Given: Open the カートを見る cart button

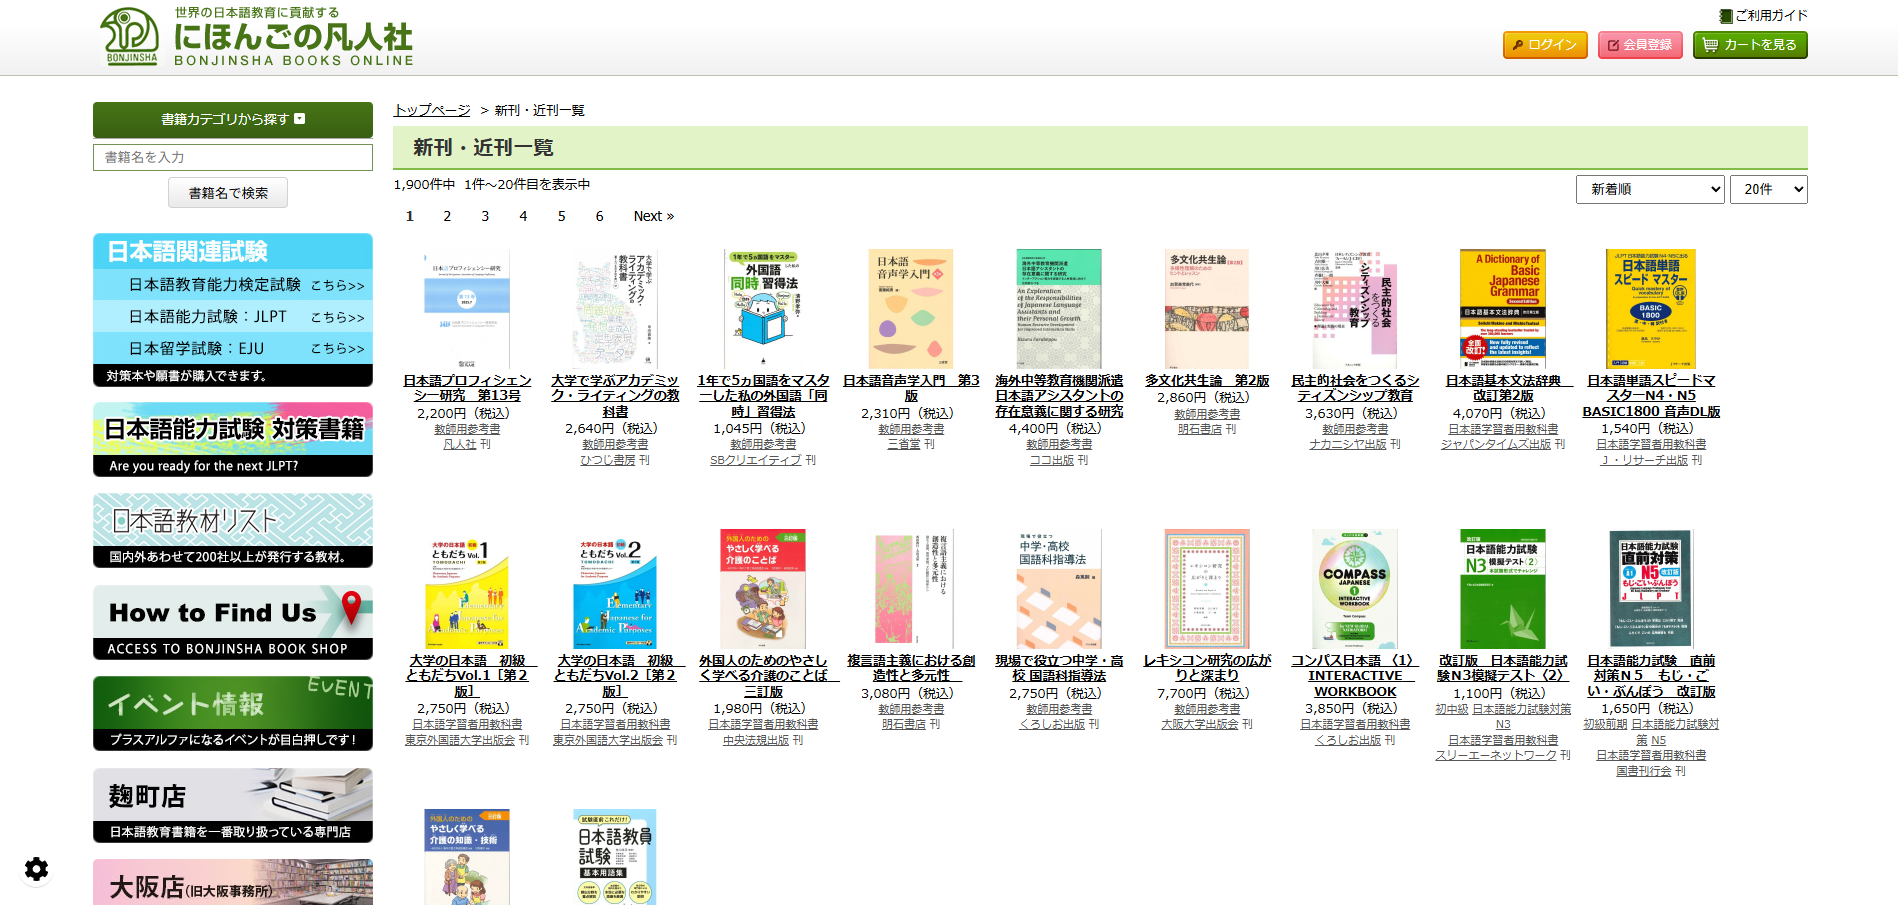Looking at the screenshot, I should coord(1750,45).
